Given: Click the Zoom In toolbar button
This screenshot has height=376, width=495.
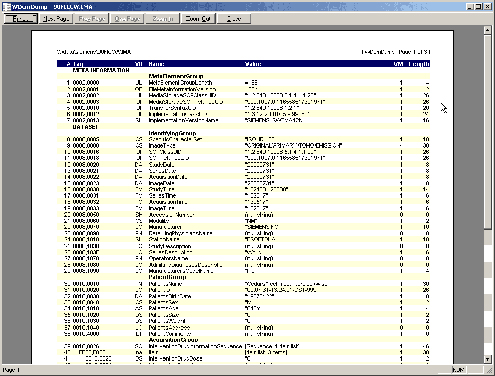Looking at the screenshot, I should (x=163, y=19).
